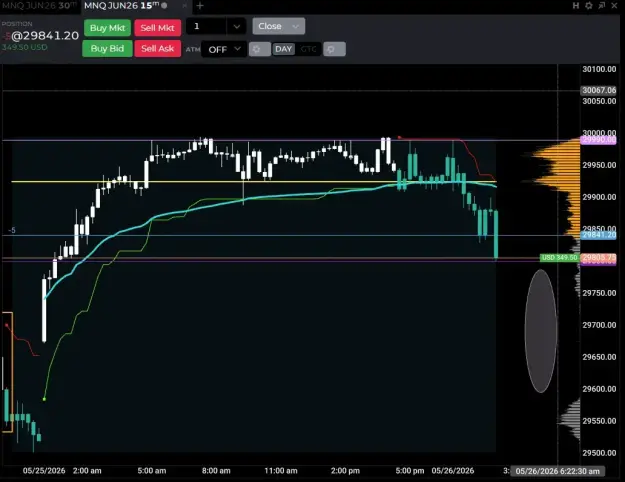Open chart settings gear in top-right corner
This screenshot has width=625, height=482.
click(x=589, y=6)
